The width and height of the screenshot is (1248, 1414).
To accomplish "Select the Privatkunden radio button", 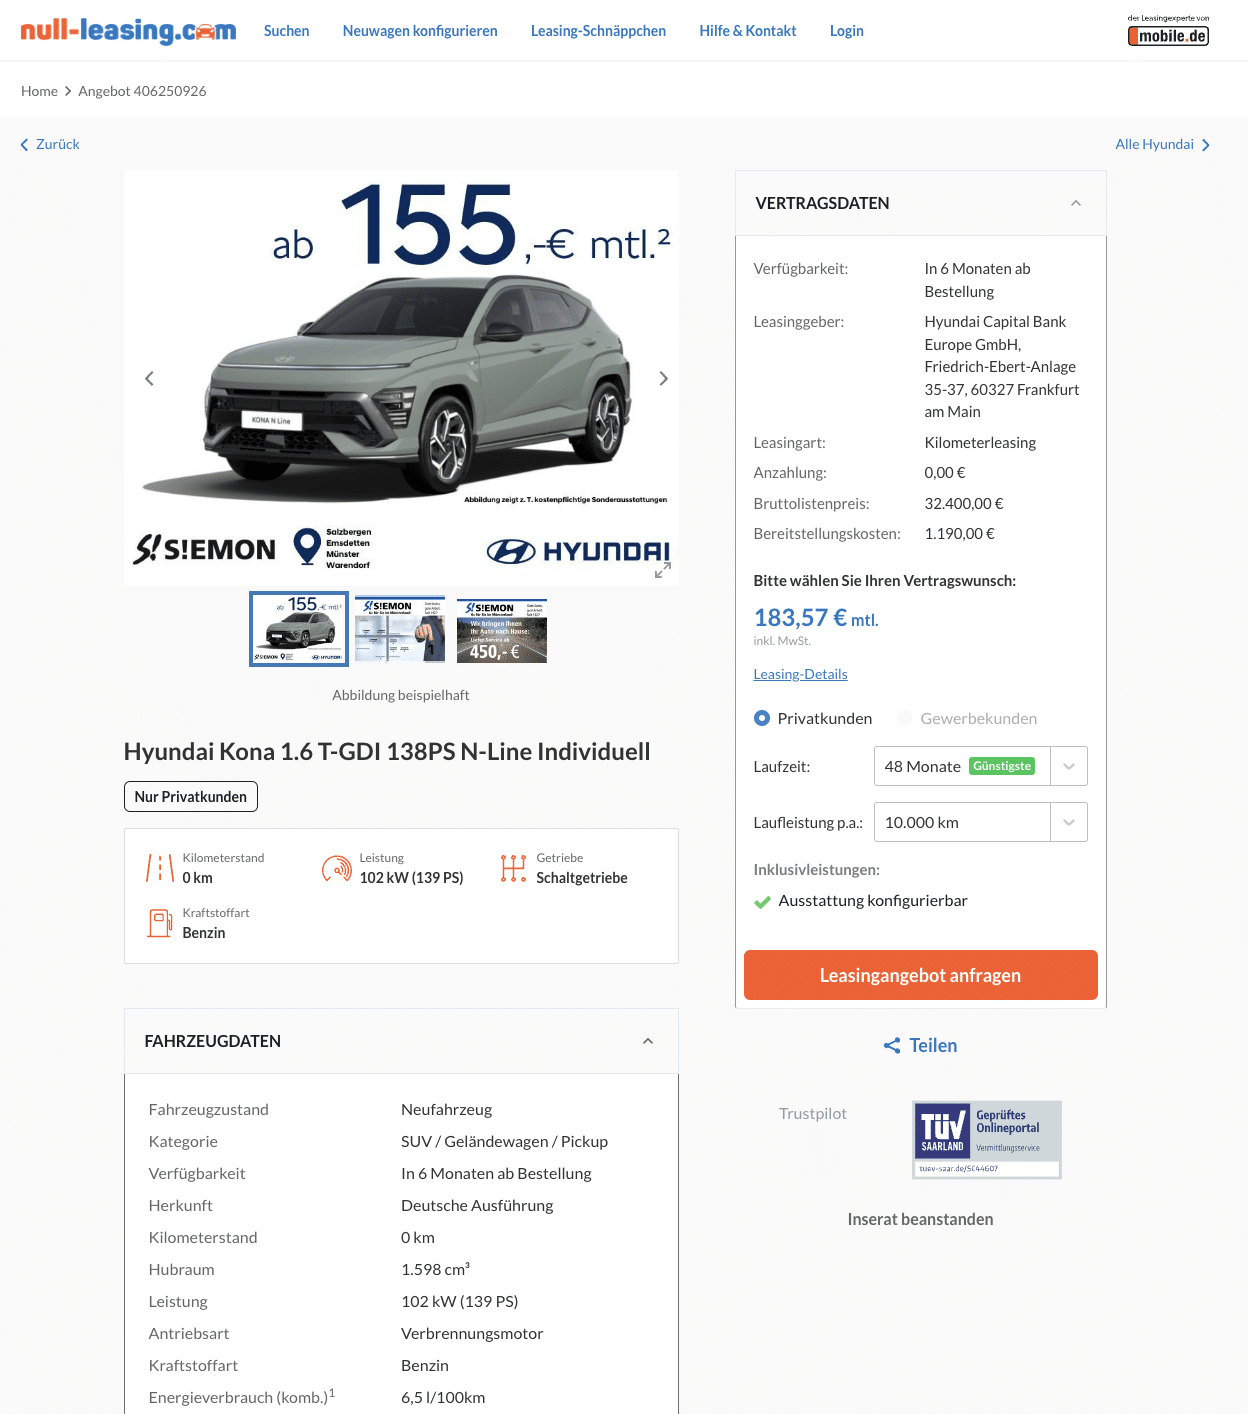I will (x=762, y=718).
